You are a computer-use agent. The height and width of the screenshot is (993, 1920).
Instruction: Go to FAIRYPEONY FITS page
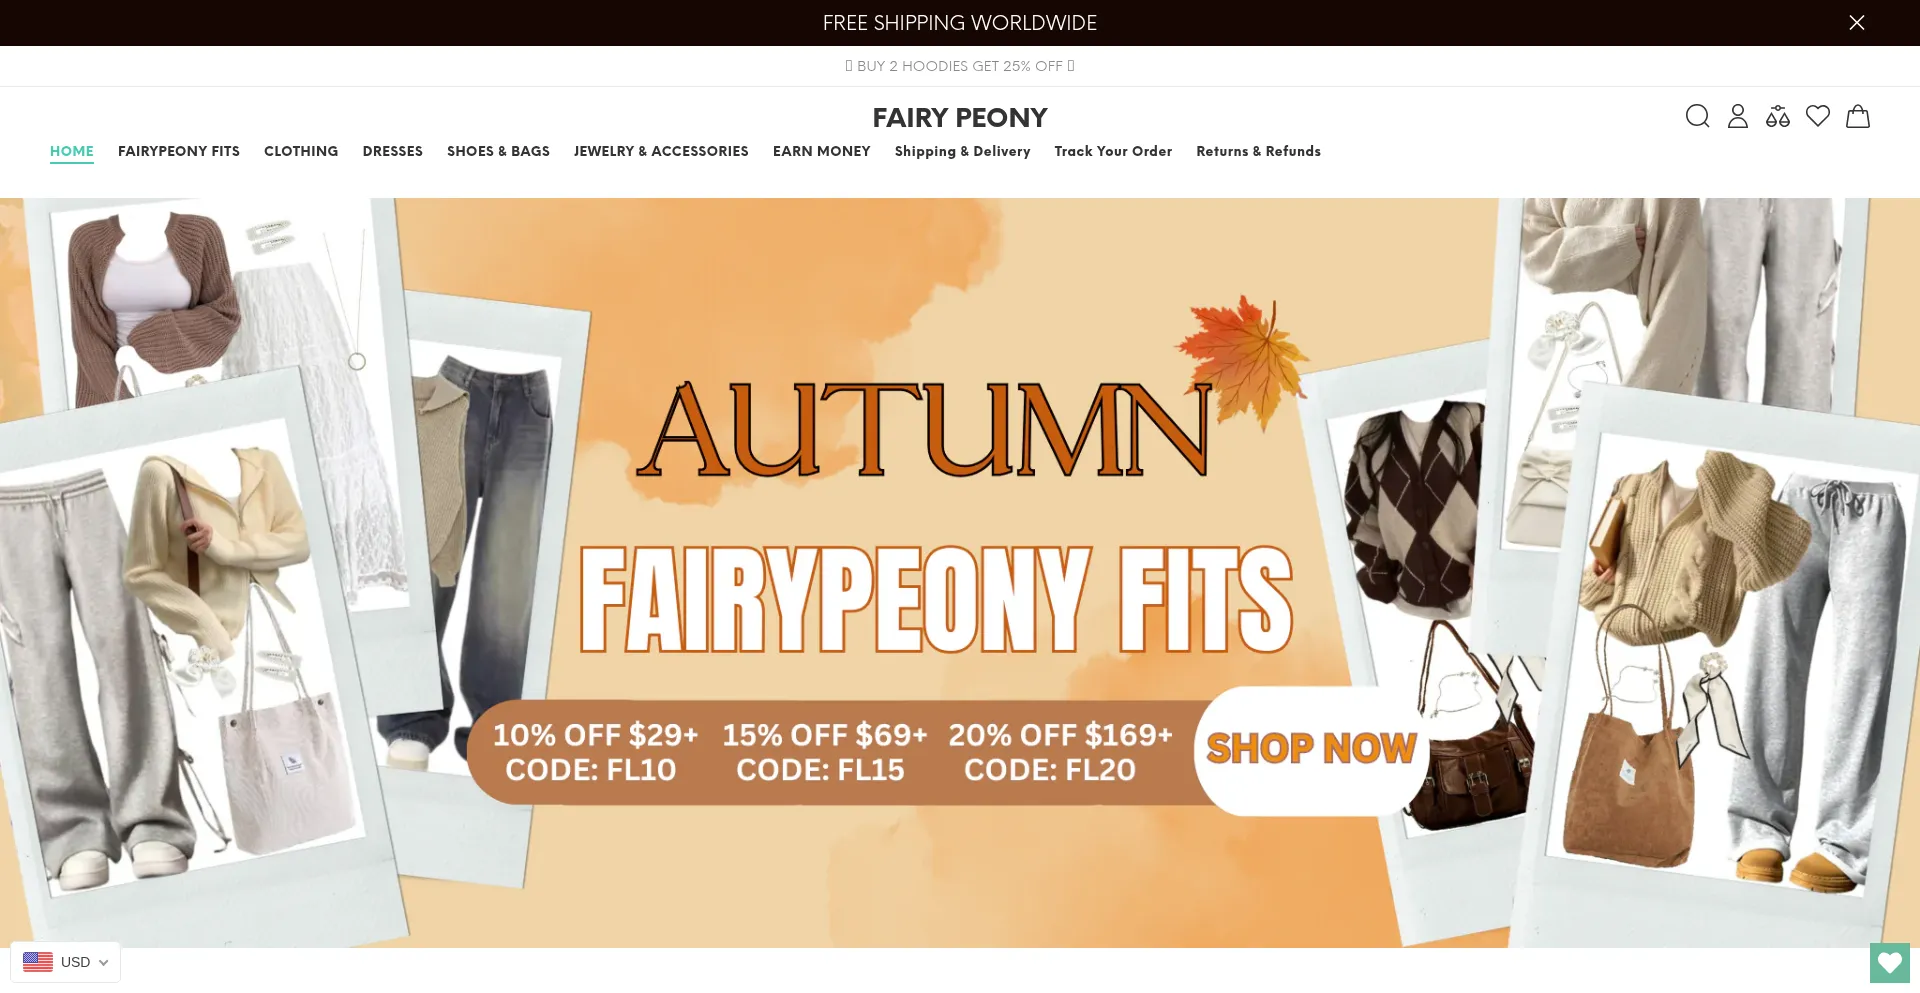tap(179, 151)
